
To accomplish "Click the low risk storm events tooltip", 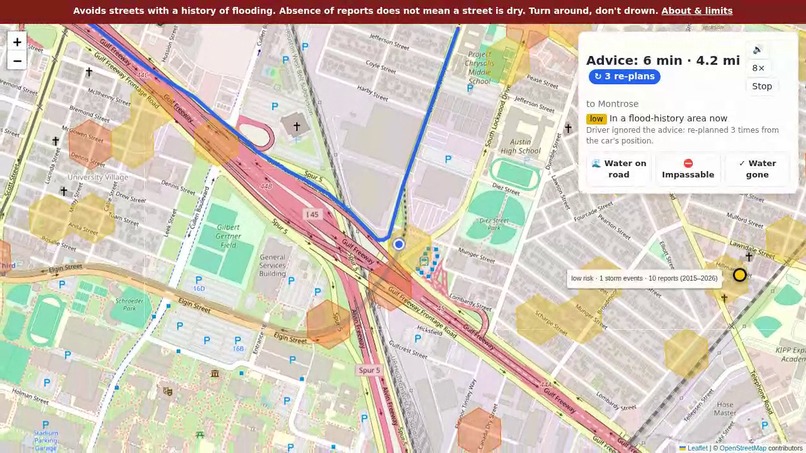I will click(644, 278).
